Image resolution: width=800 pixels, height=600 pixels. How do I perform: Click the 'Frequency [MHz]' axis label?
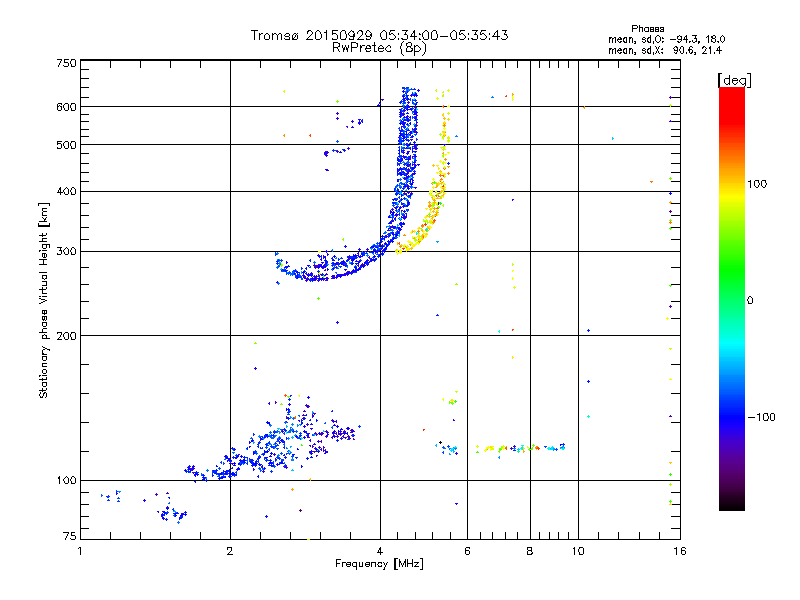(379, 564)
